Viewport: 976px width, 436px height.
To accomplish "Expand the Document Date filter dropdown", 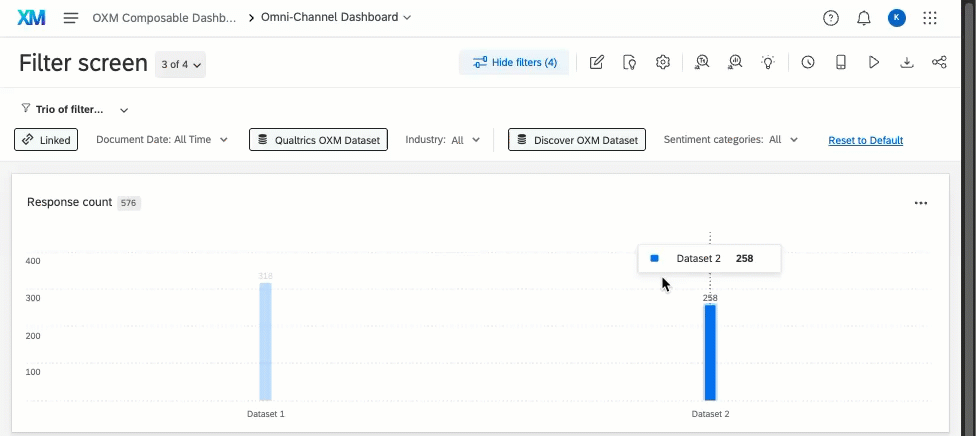I will click(162, 140).
